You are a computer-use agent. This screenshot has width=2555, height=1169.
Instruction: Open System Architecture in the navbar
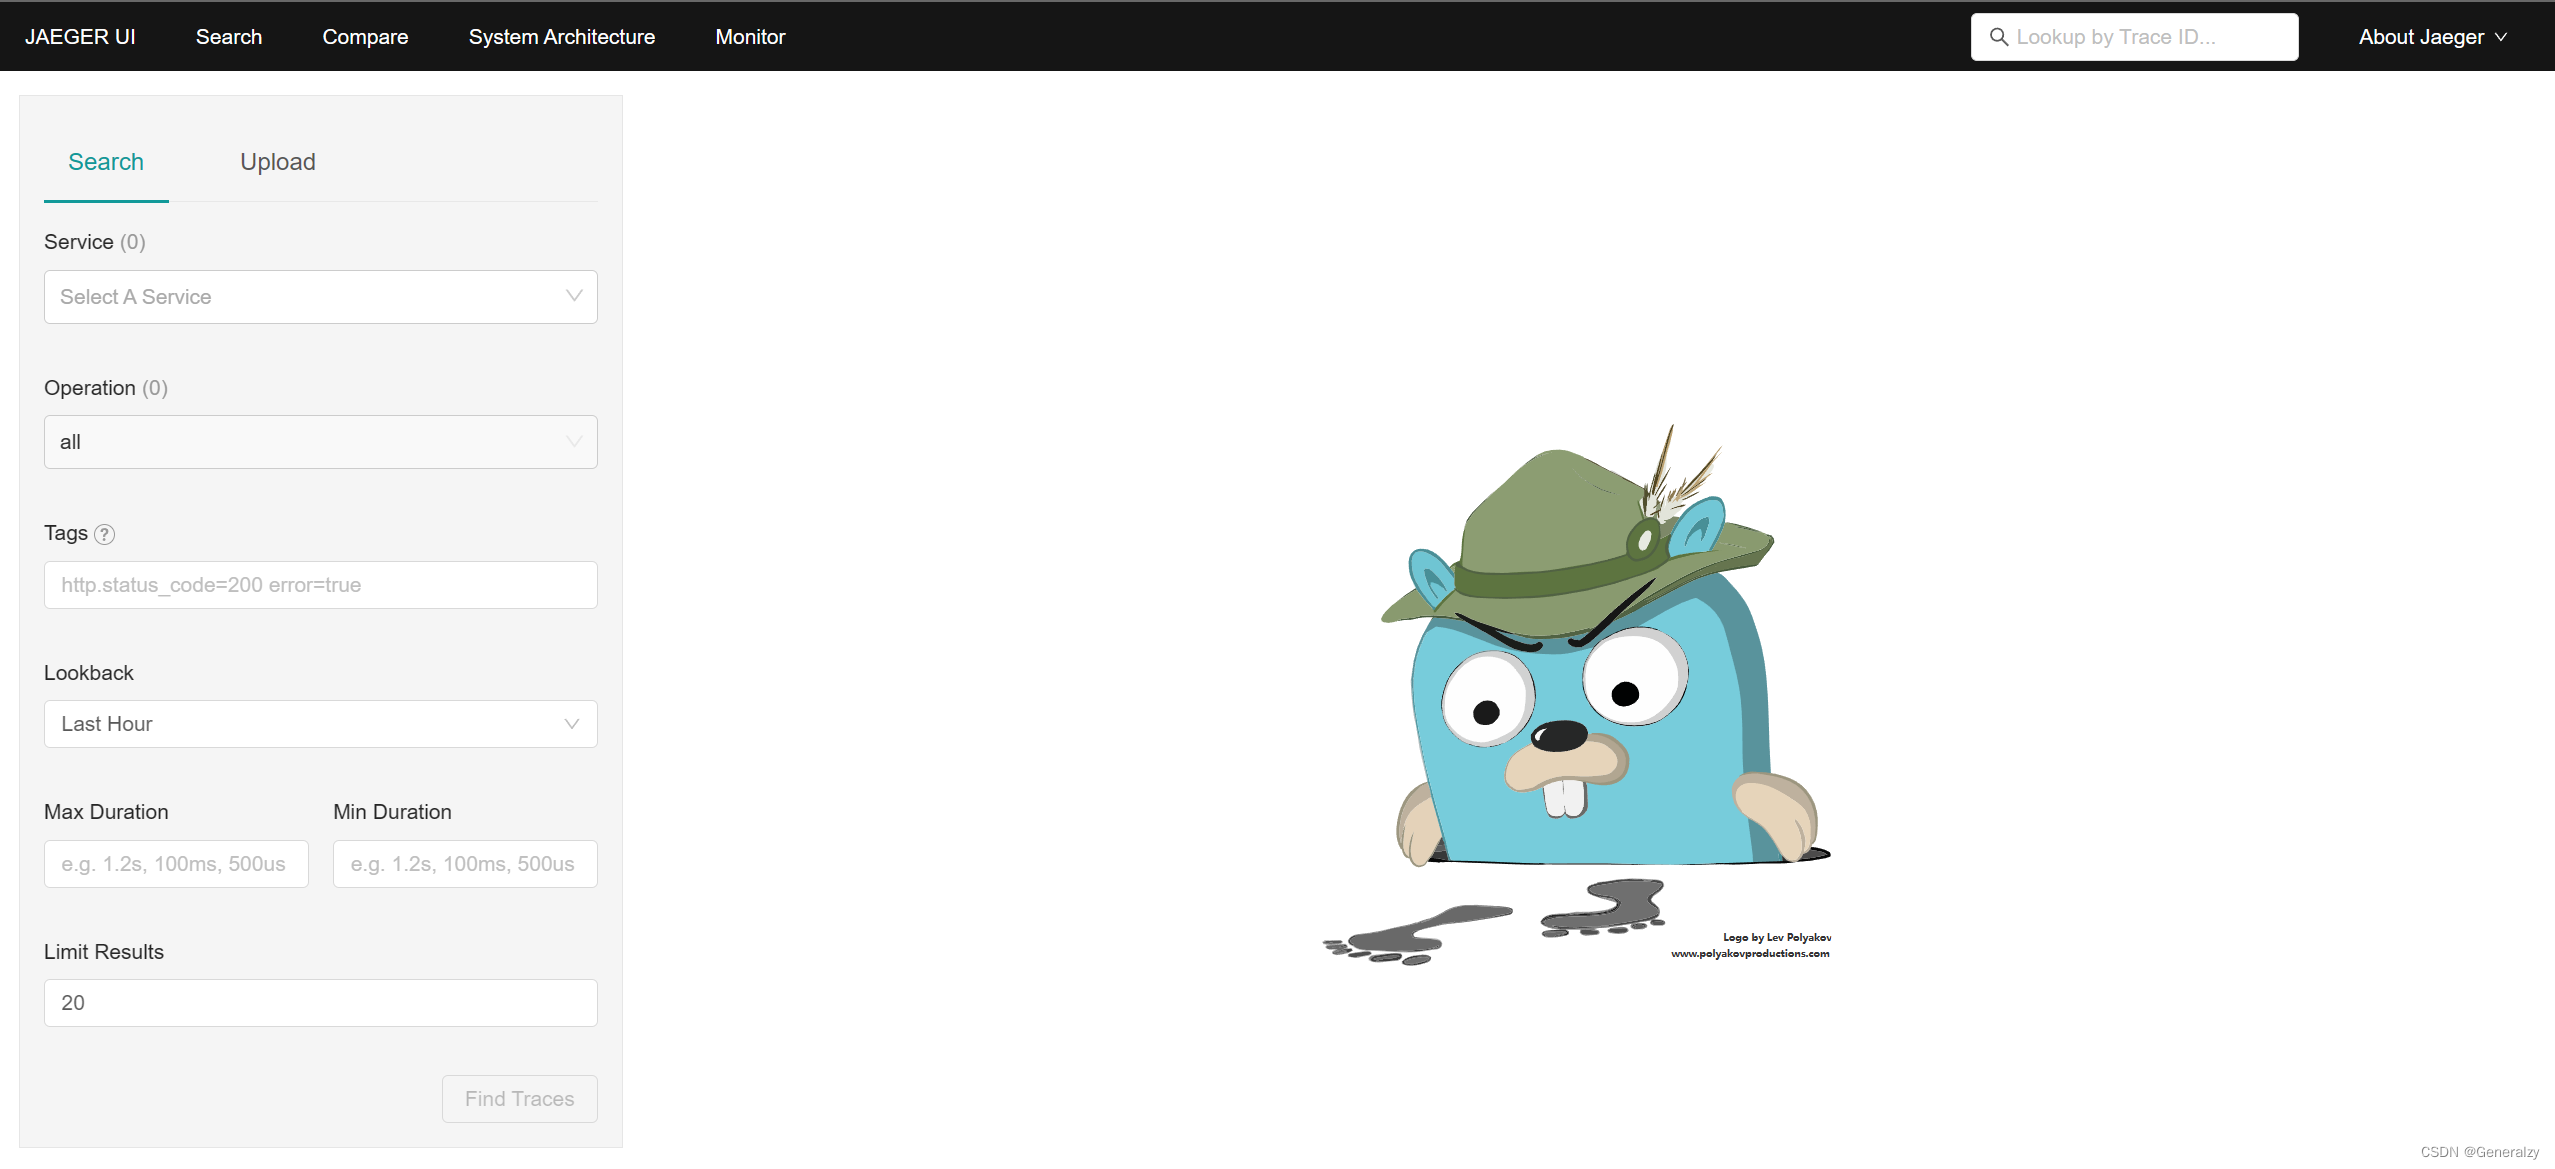tap(561, 37)
